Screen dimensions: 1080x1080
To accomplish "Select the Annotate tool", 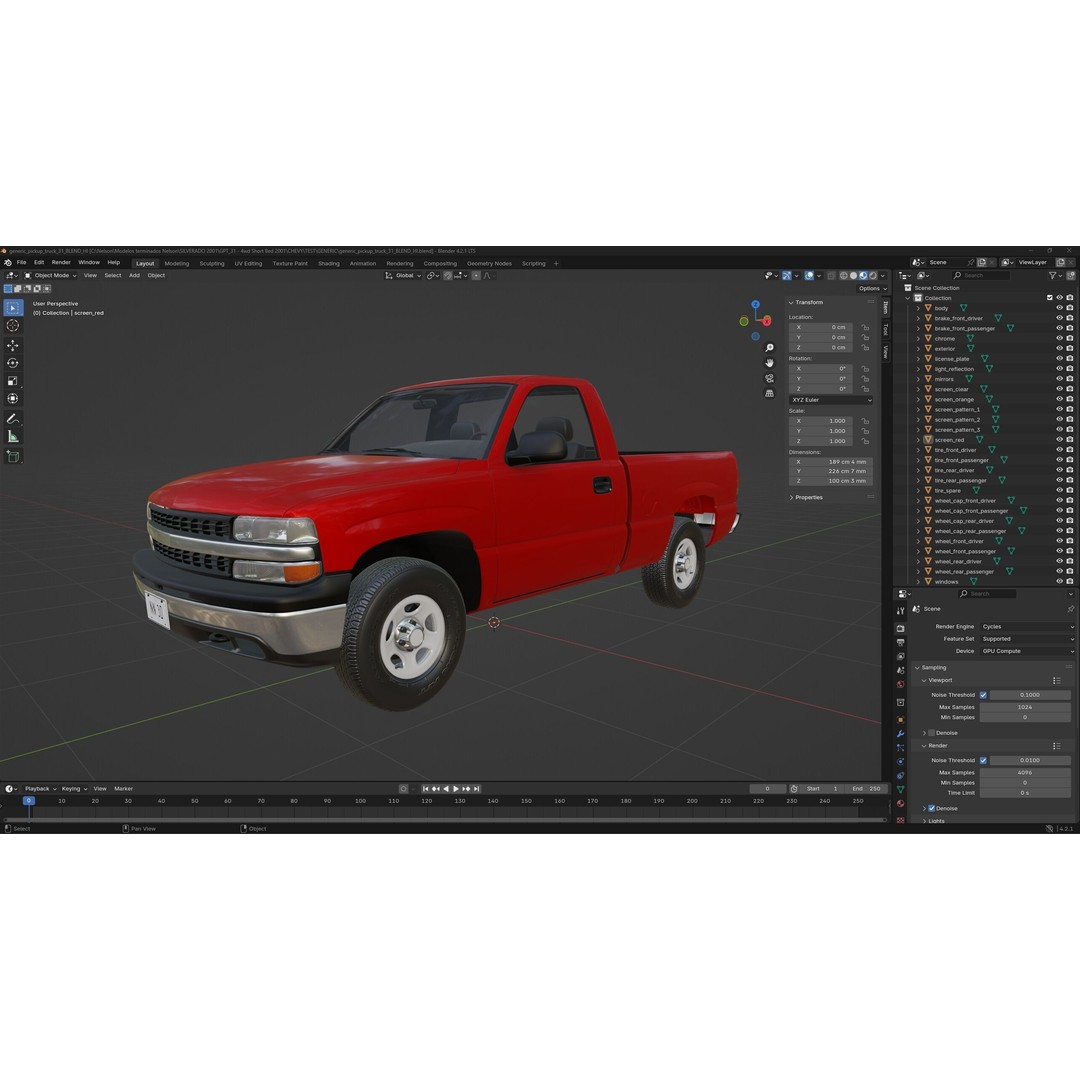I will 13,419.
